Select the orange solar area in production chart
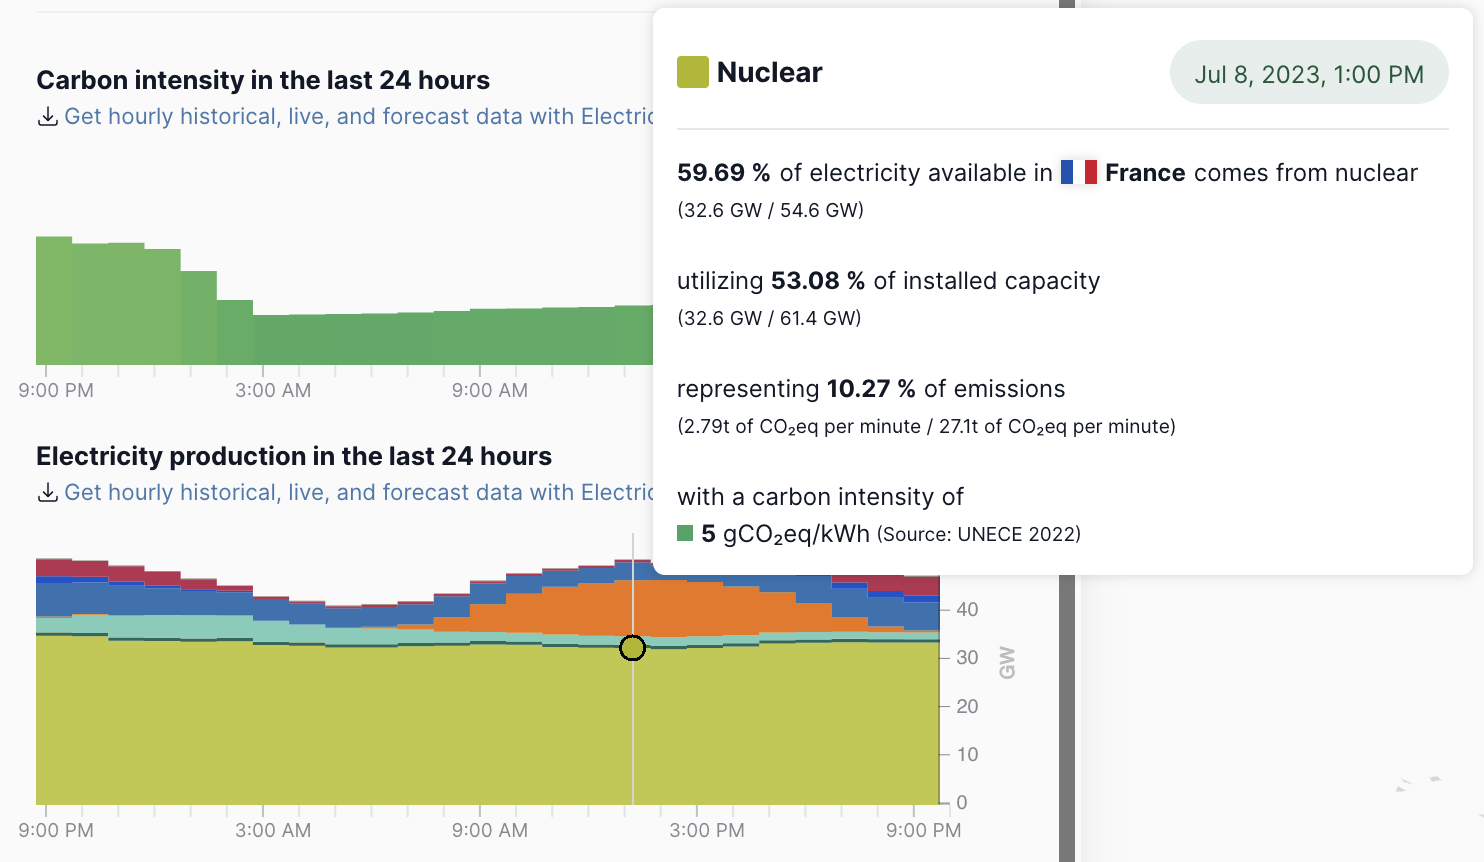This screenshot has height=862, width=1484. 600,606
